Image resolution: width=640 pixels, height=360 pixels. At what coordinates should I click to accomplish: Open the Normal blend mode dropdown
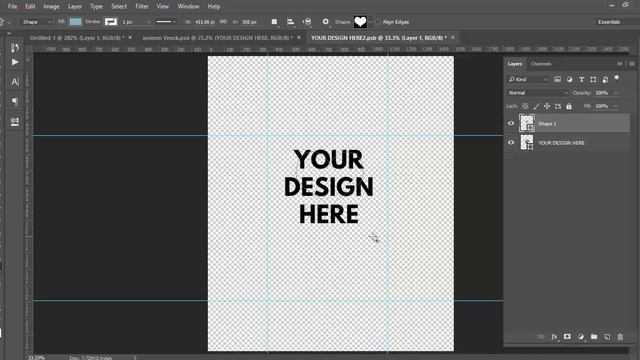coord(538,93)
